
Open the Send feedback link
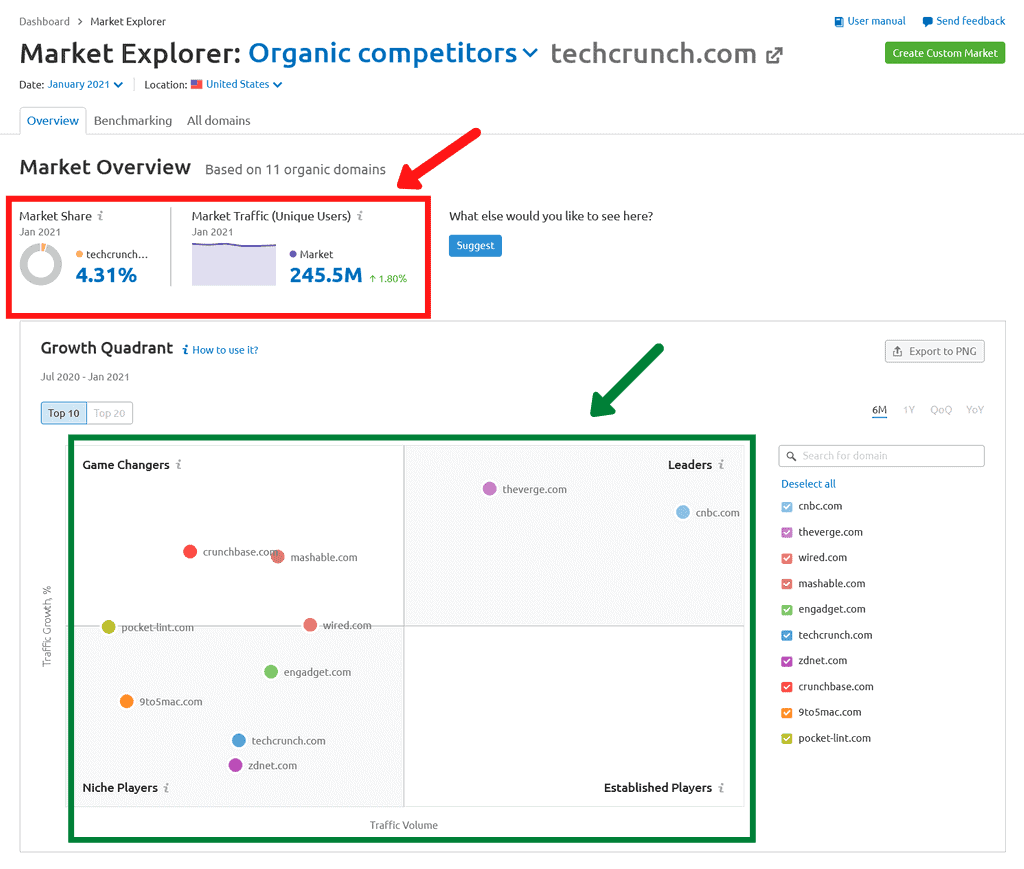pyautogui.click(x=970, y=21)
